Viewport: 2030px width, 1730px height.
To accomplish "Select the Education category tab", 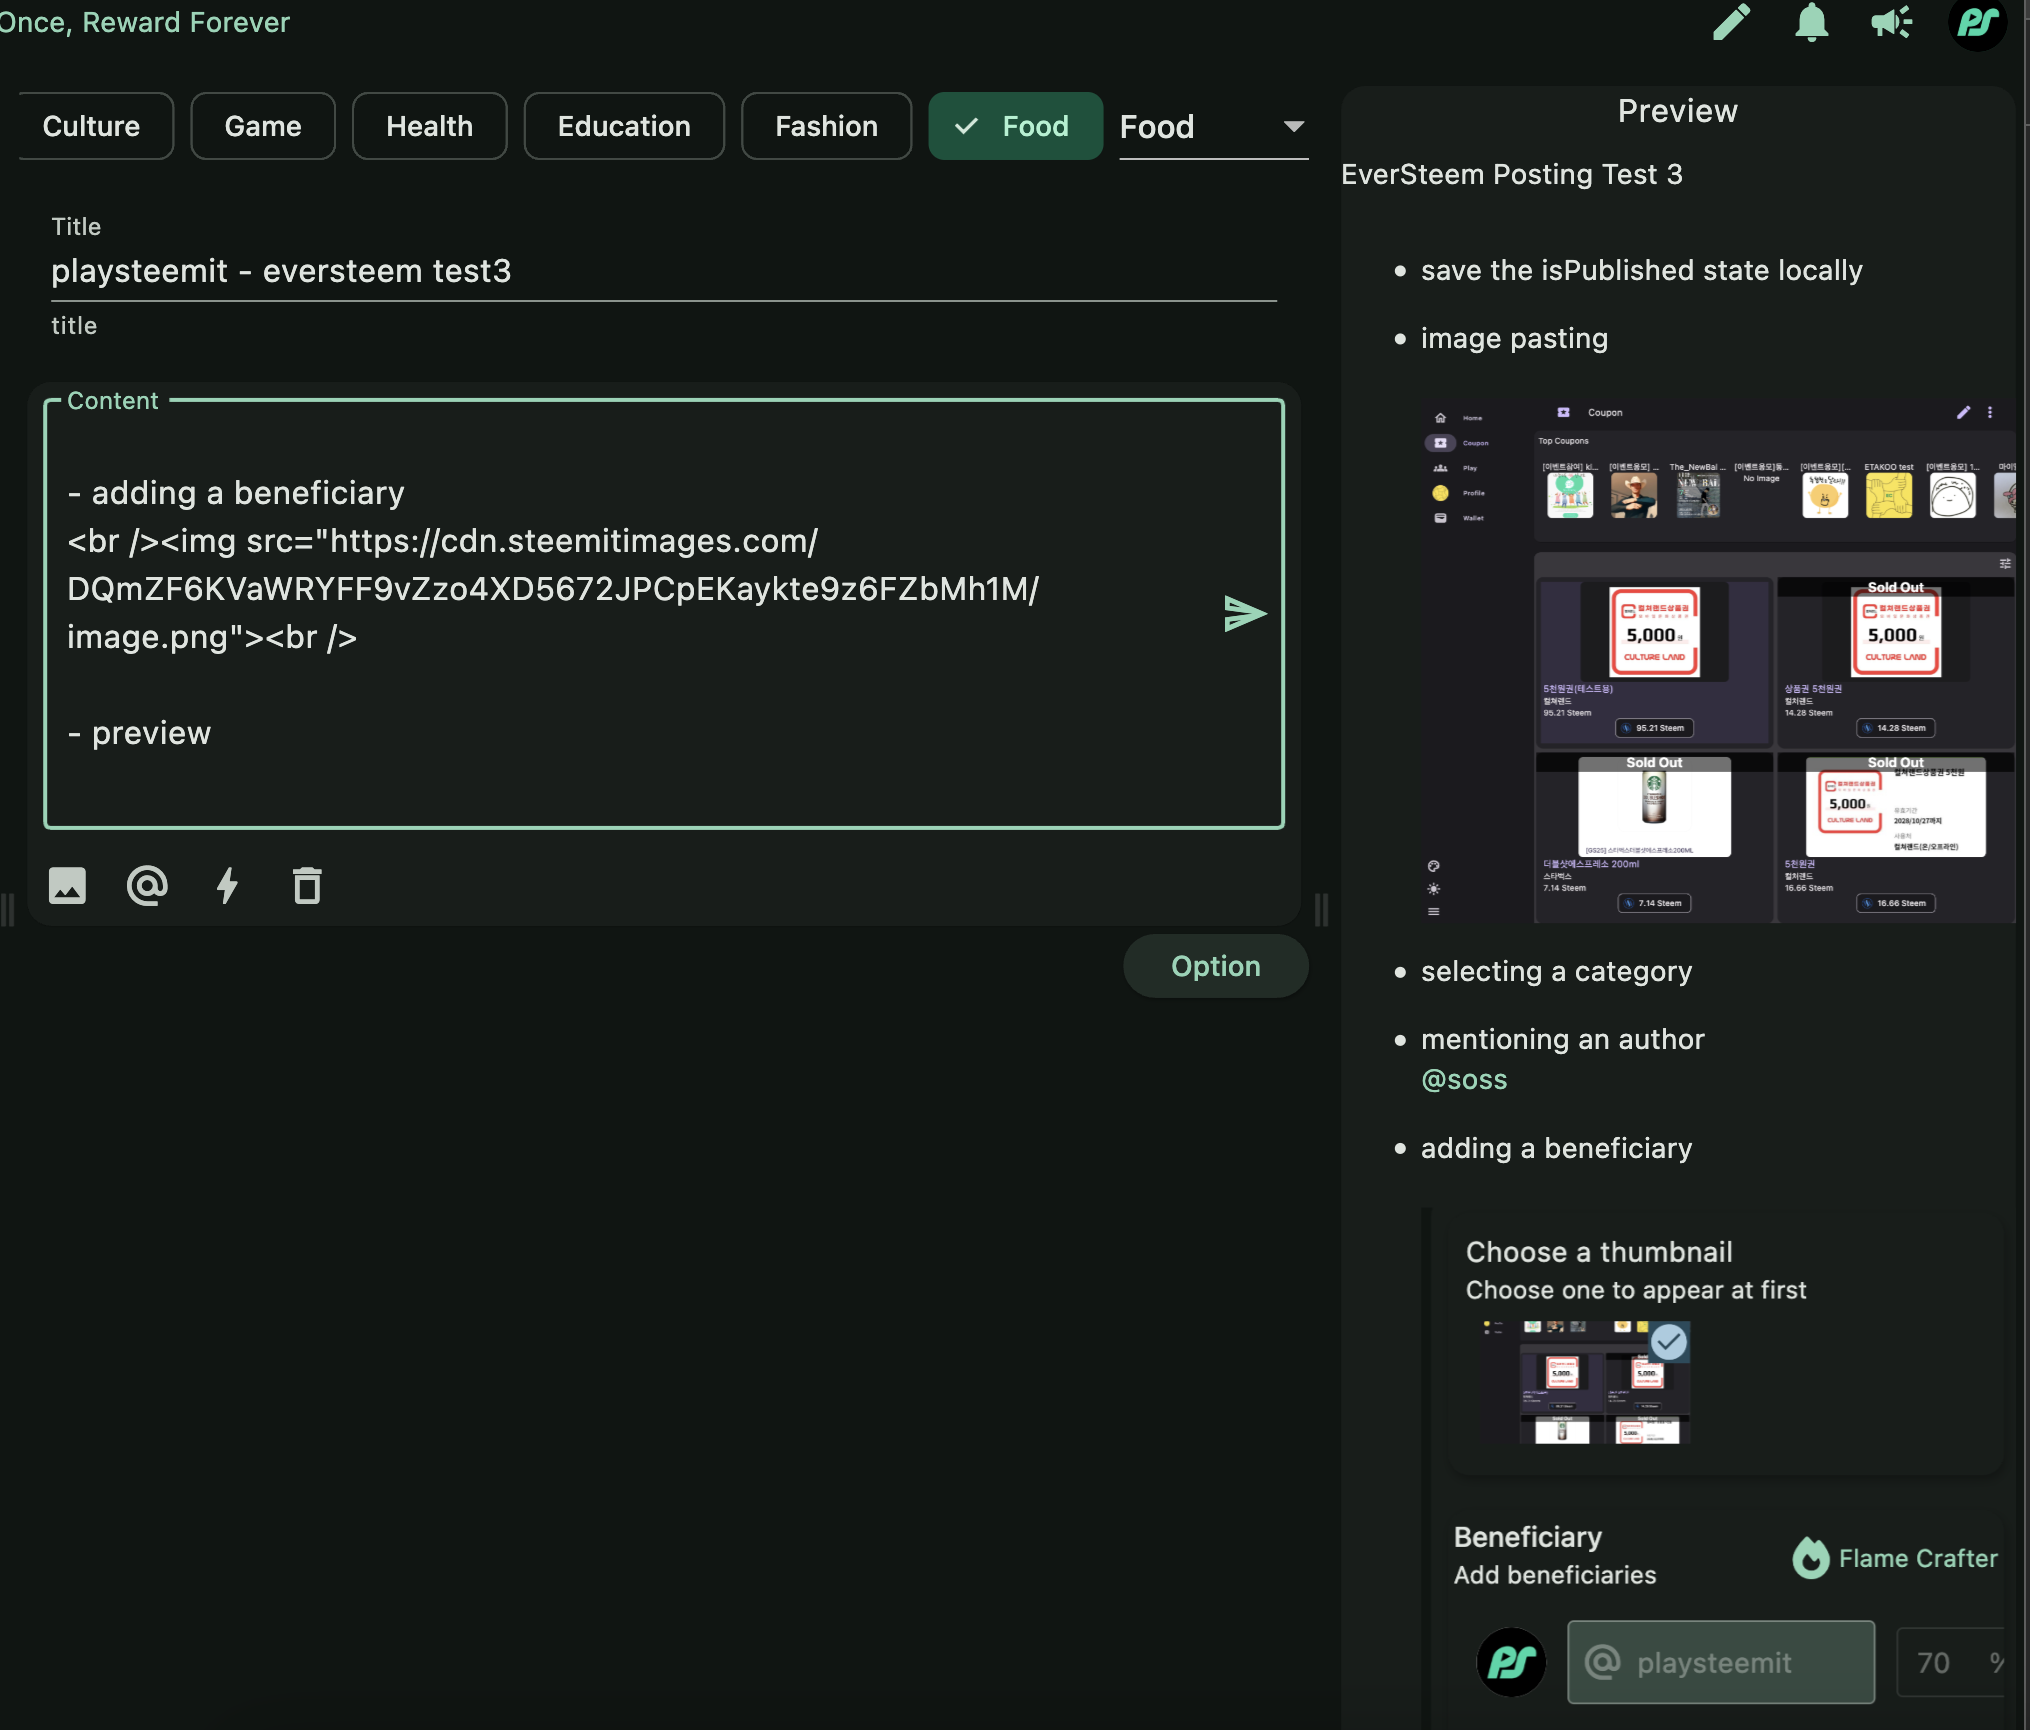I will click(623, 126).
